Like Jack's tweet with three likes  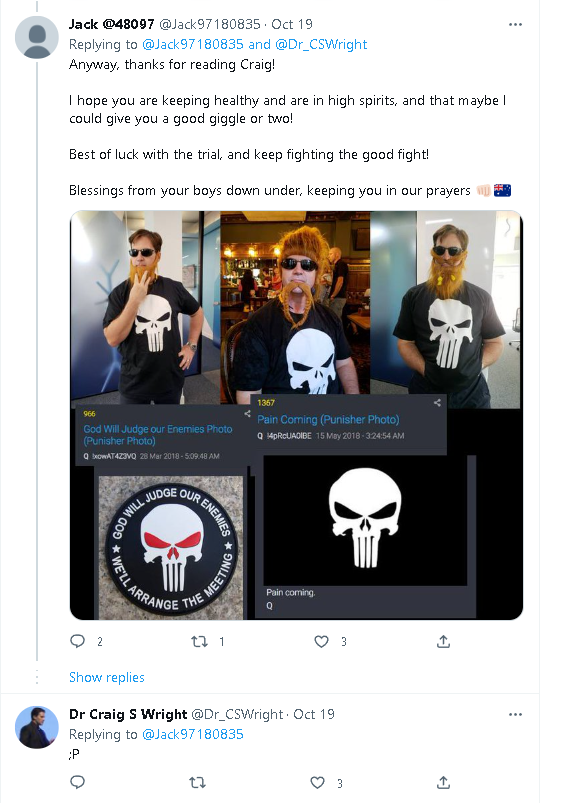[x=321, y=641]
